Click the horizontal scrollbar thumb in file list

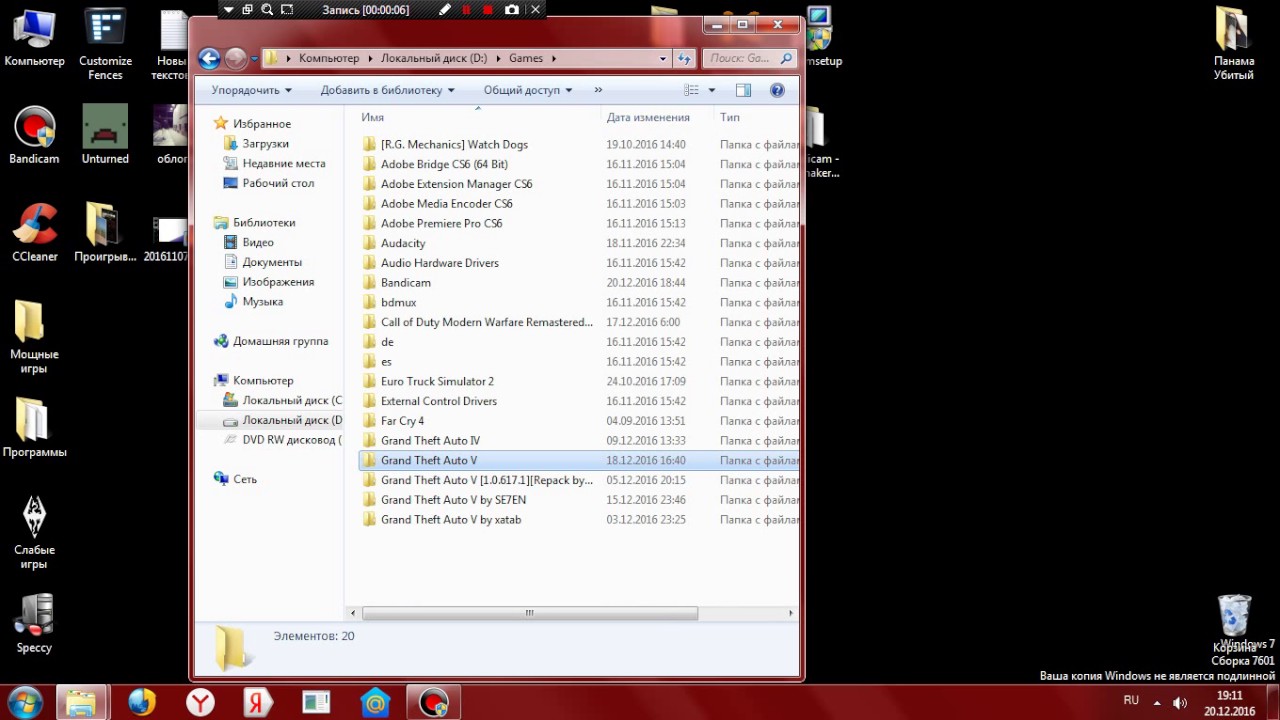[x=529, y=613]
